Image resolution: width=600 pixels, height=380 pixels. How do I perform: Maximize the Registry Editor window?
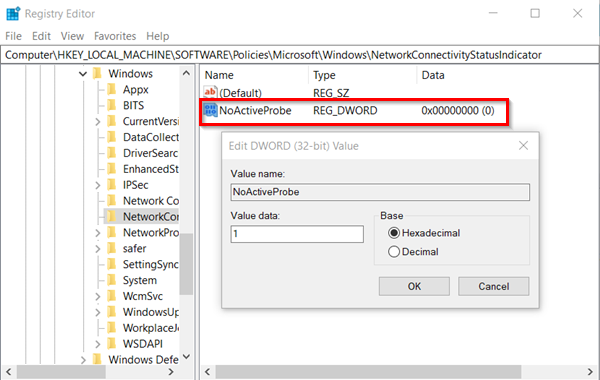[x=535, y=13]
